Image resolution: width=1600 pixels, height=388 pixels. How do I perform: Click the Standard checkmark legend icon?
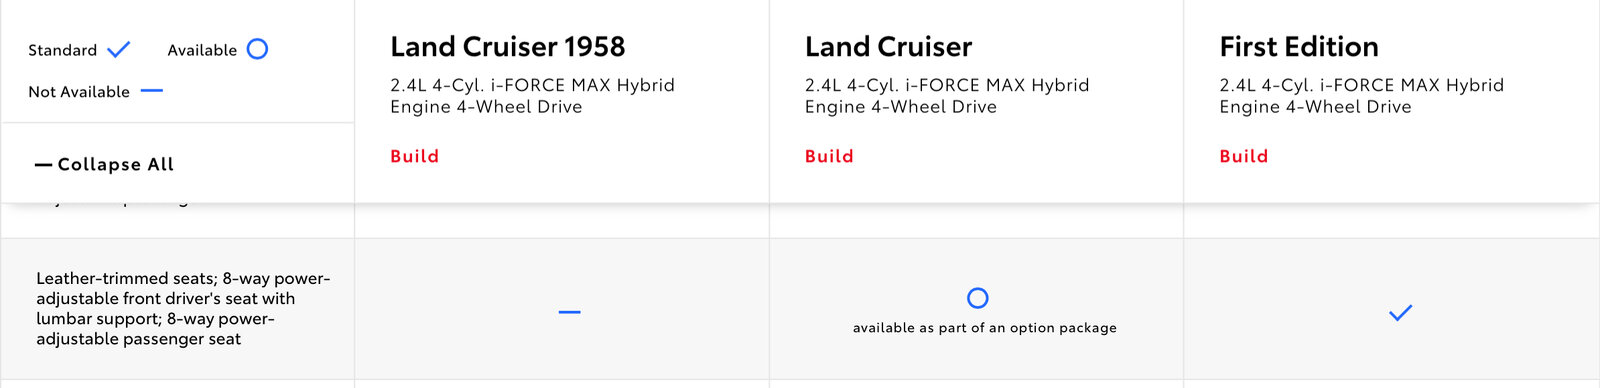(119, 49)
